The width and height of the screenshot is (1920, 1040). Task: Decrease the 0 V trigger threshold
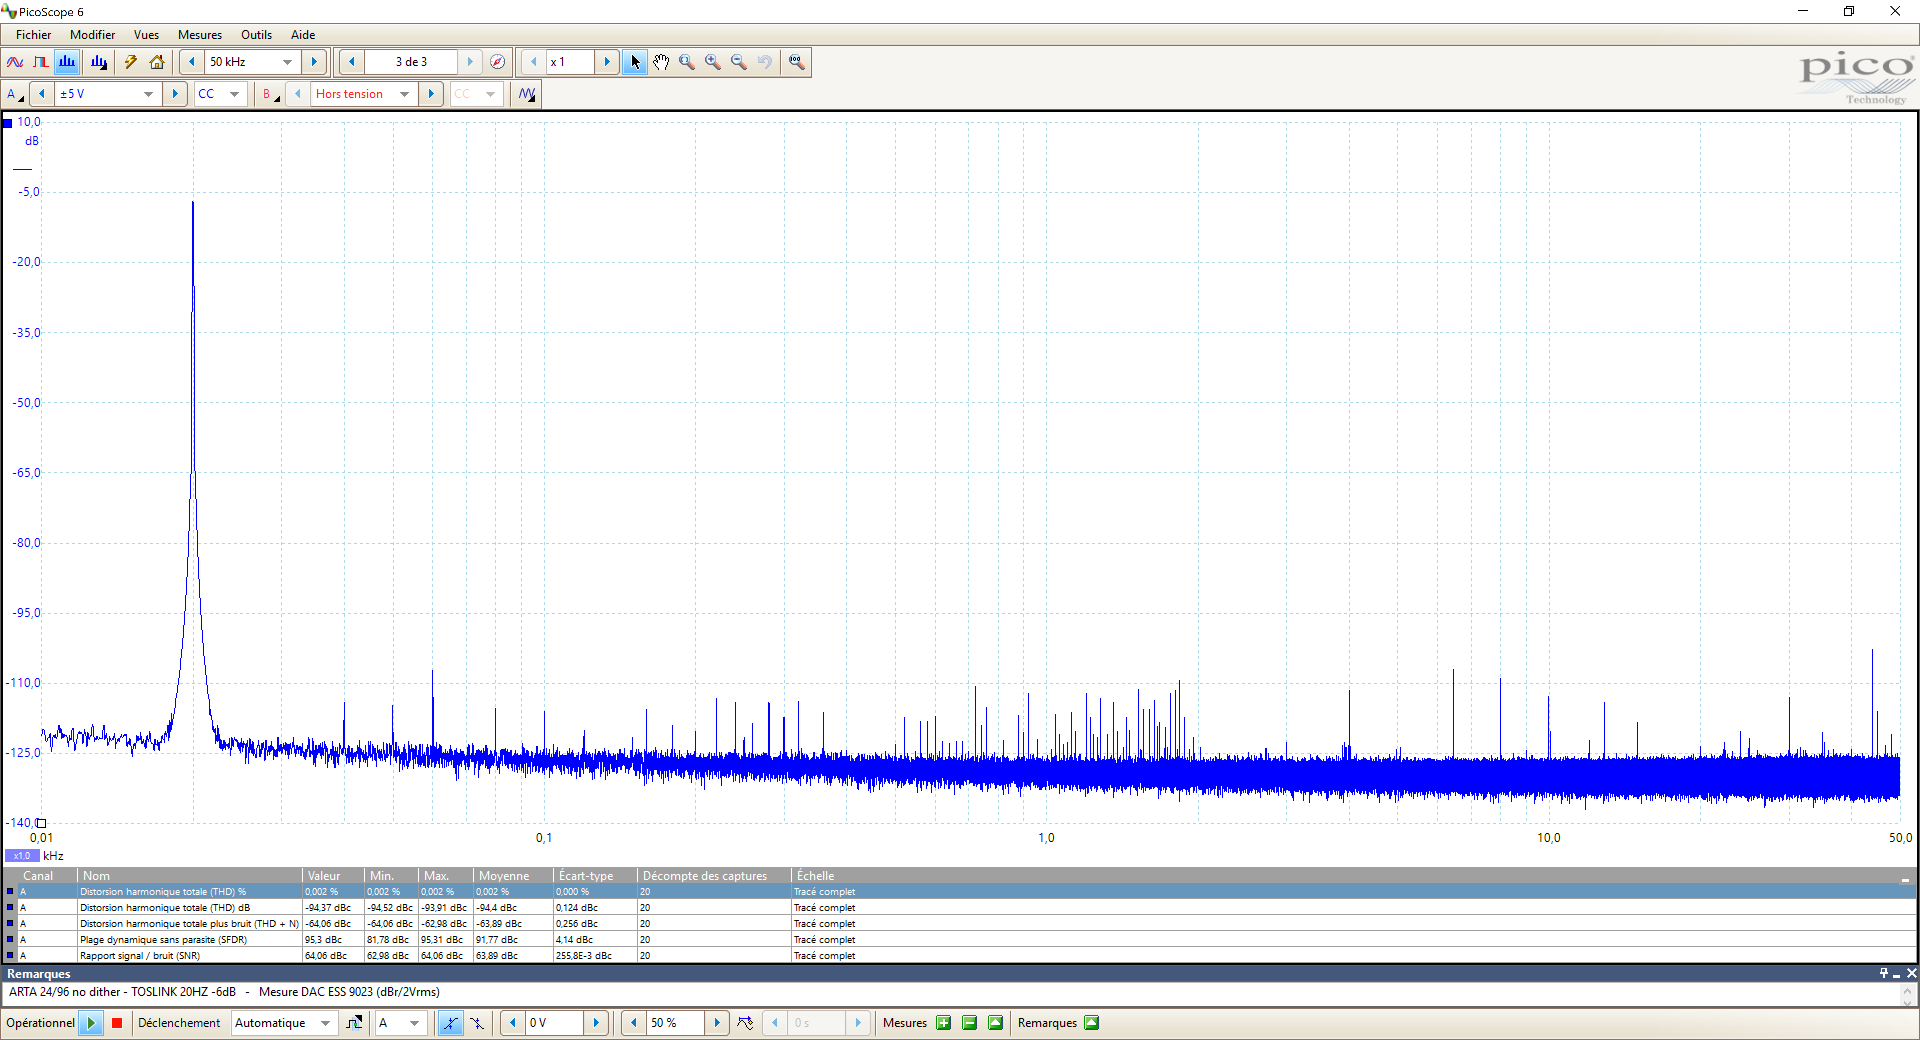coord(513,1023)
